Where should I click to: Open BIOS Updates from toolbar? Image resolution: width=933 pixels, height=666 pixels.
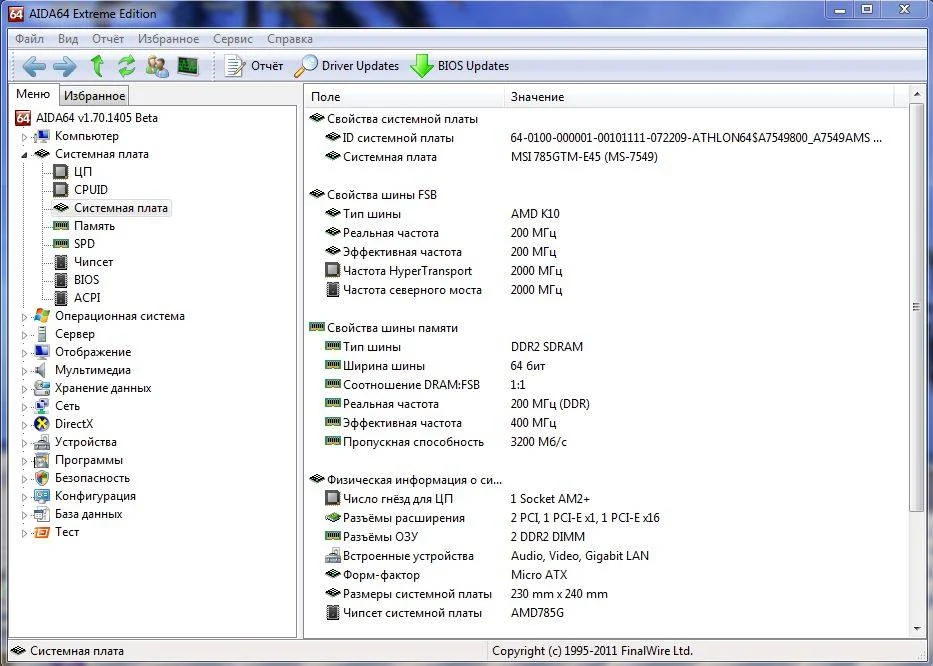point(460,66)
